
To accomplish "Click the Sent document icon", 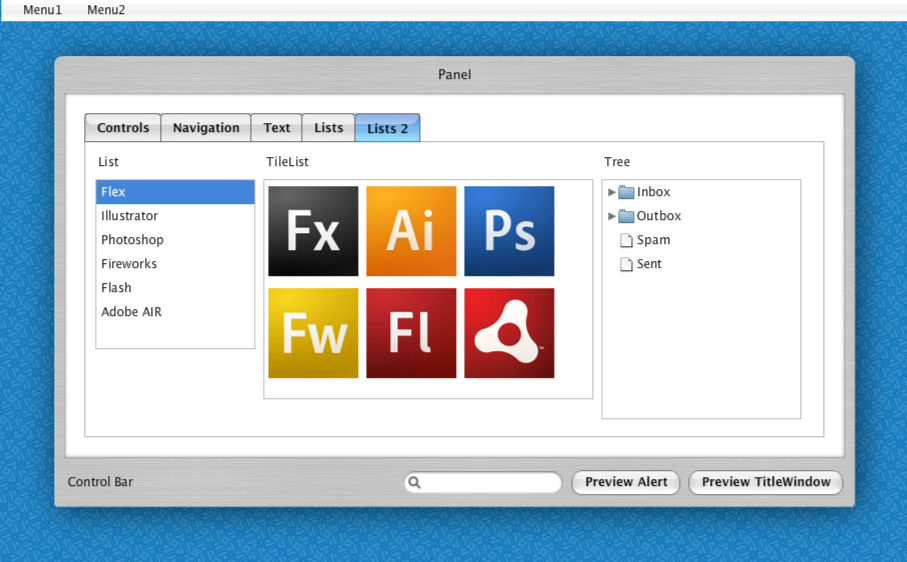I will (x=626, y=264).
